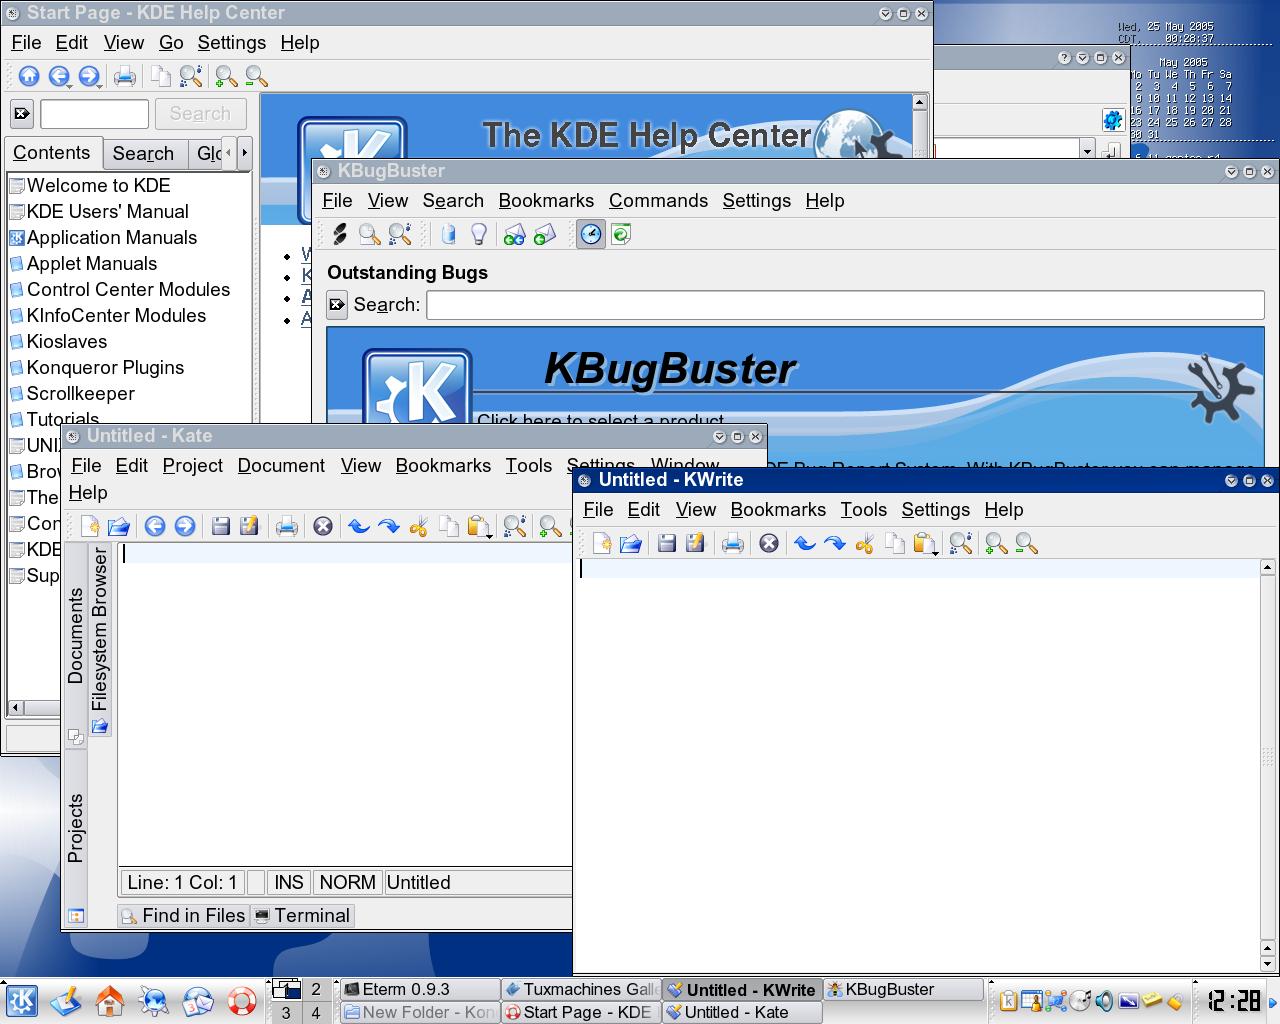Open the Go menu in Help Center

pyautogui.click(x=171, y=43)
